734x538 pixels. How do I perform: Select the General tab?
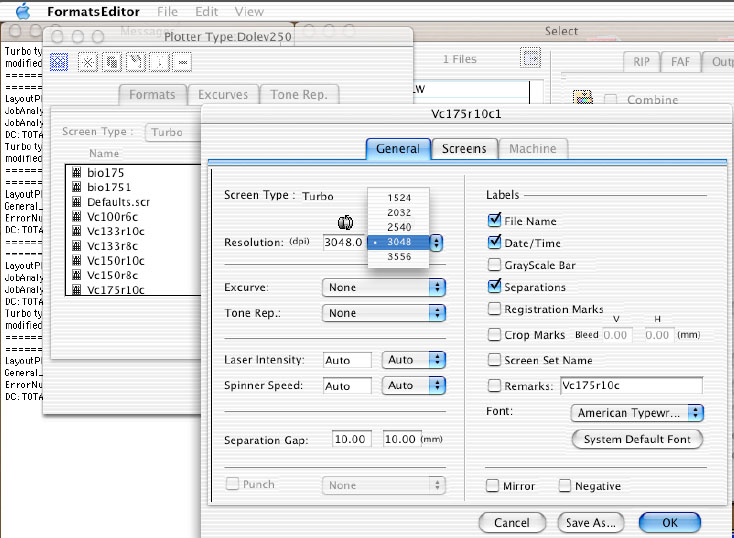398,149
